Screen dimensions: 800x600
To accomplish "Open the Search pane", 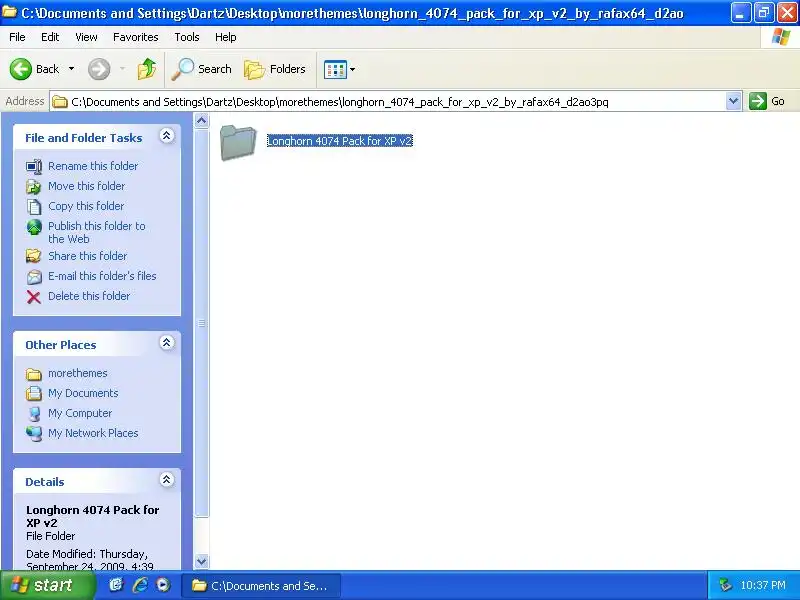I will point(202,69).
